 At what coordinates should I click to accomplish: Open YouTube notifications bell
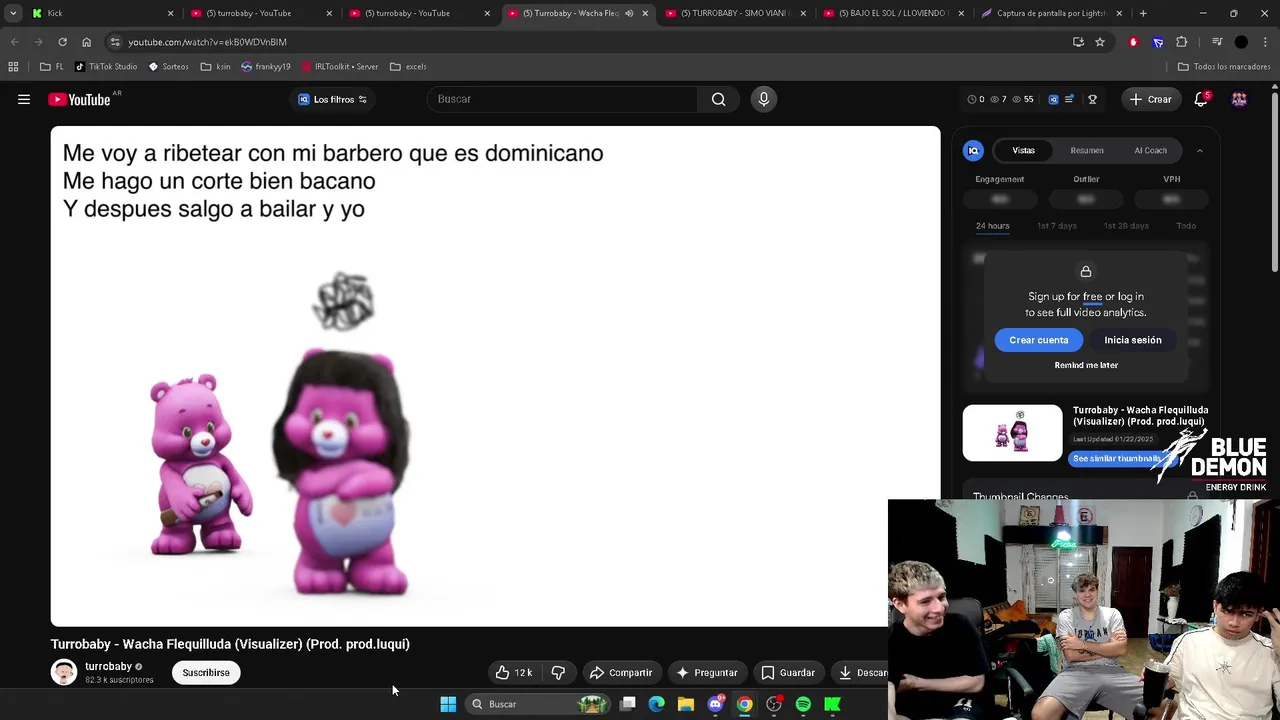click(1201, 99)
